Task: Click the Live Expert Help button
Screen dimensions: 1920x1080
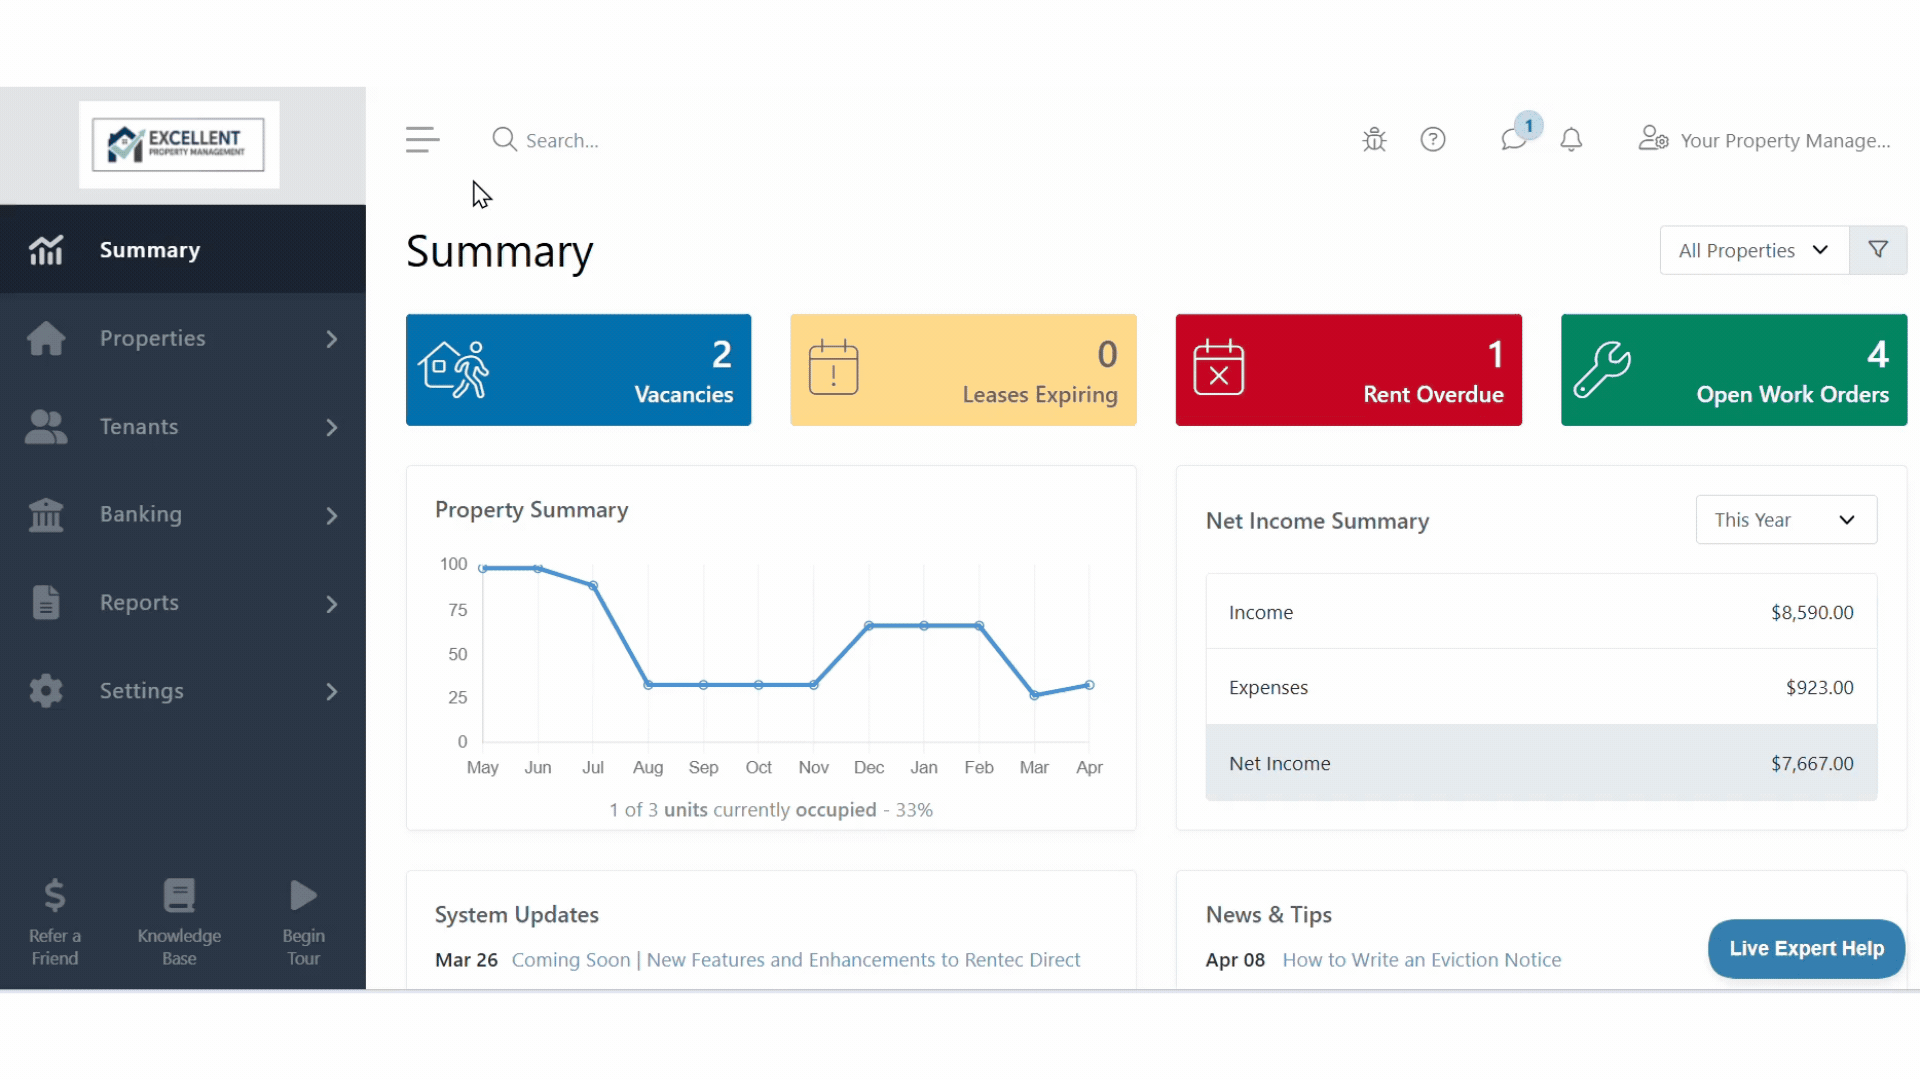Action: [1806, 949]
